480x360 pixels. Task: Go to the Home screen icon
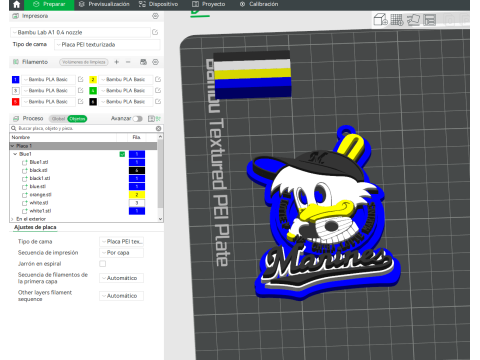[x=16, y=4]
